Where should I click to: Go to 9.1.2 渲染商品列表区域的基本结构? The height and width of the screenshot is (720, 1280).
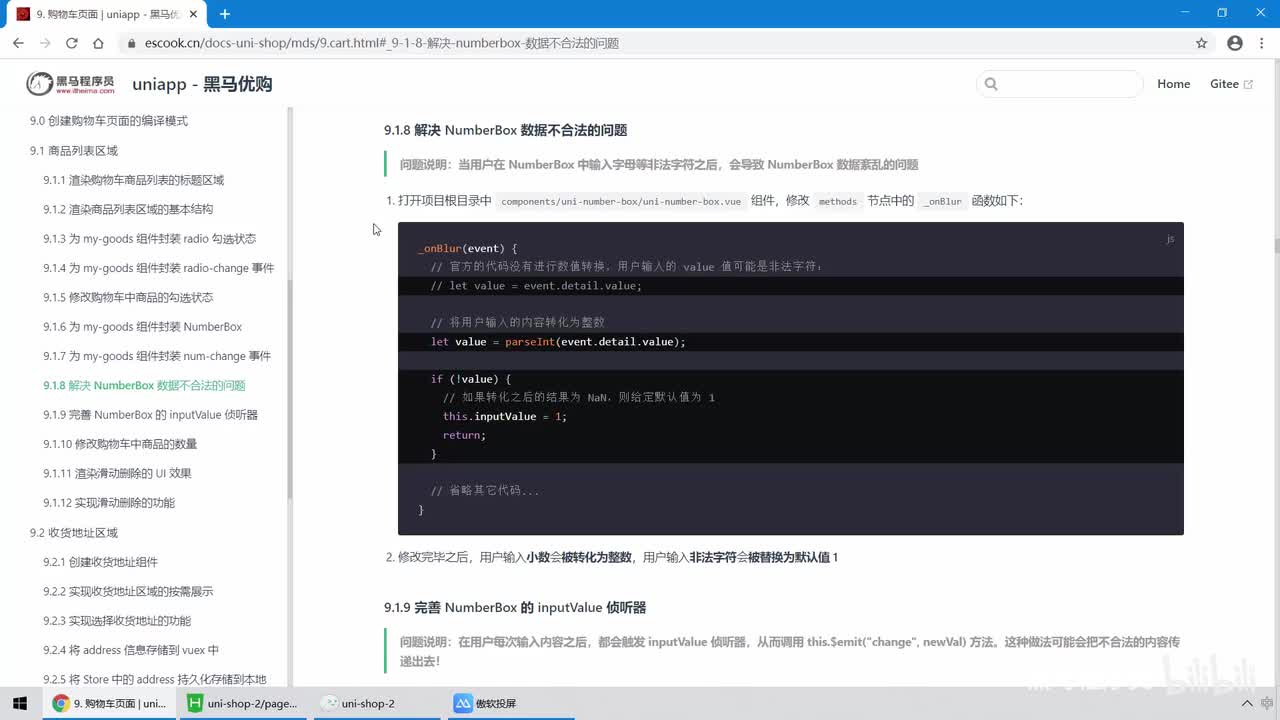(128, 209)
